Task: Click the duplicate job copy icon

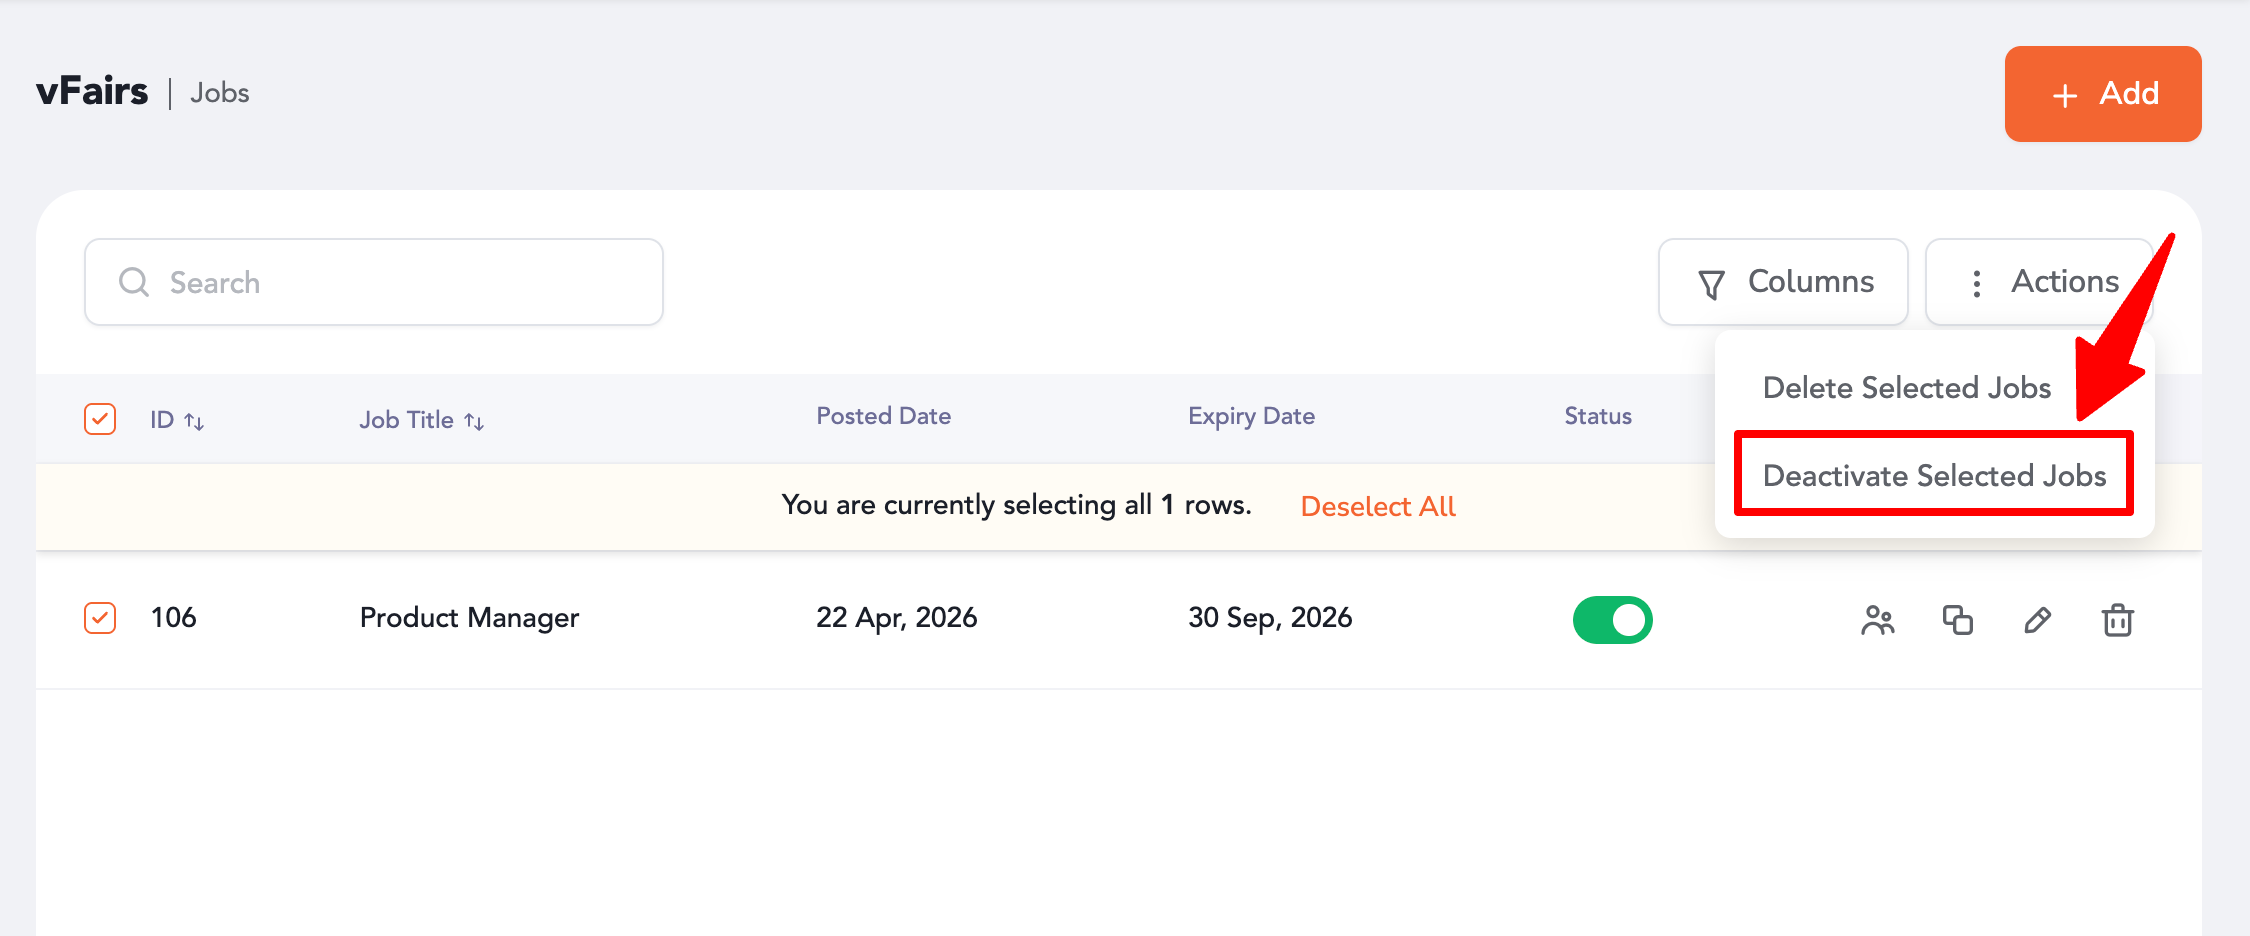Action: coord(1957,621)
